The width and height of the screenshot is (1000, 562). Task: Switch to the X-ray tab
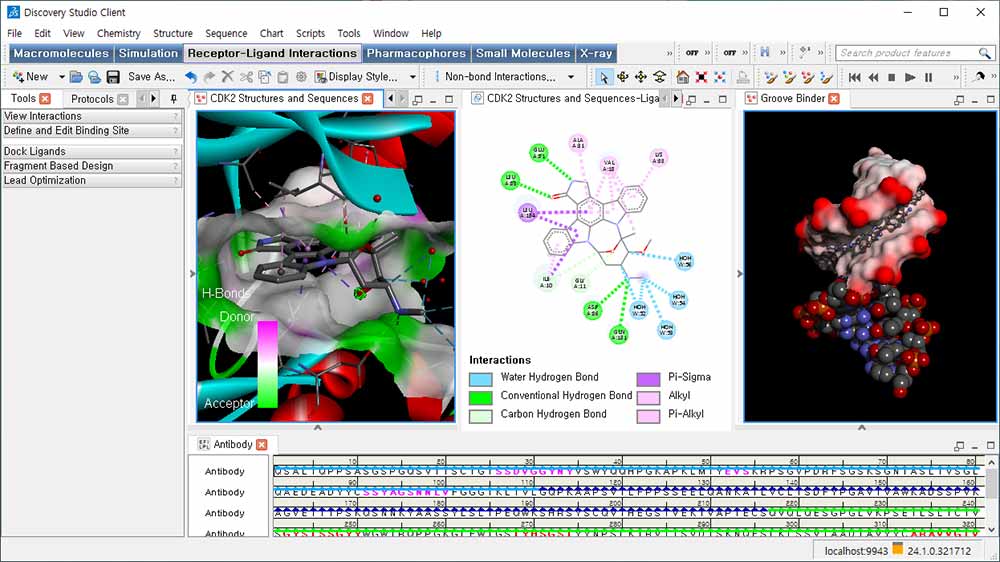tap(596, 54)
